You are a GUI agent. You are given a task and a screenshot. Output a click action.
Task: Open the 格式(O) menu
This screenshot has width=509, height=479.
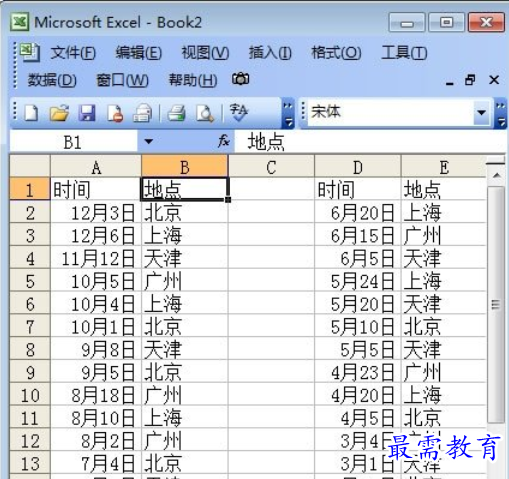pyautogui.click(x=336, y=53)
